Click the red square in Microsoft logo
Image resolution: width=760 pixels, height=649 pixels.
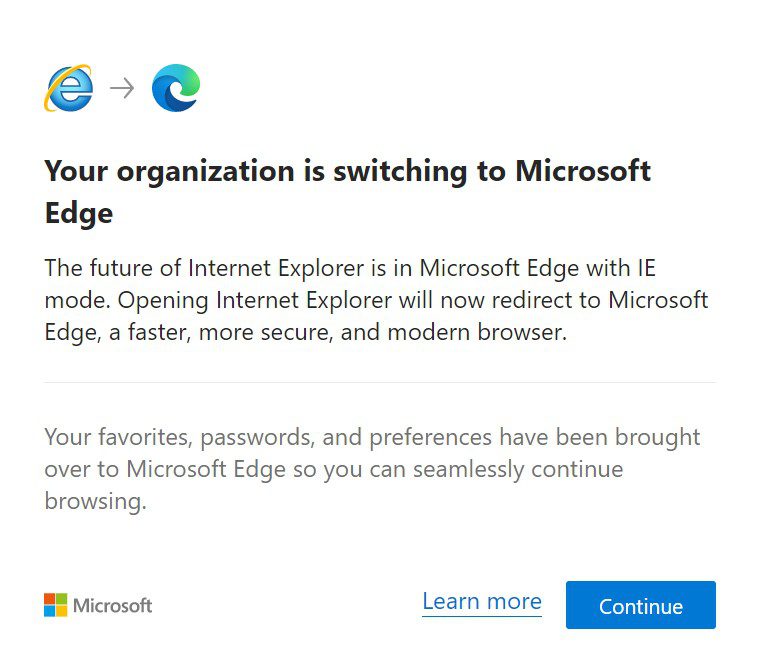coord(49,599)
